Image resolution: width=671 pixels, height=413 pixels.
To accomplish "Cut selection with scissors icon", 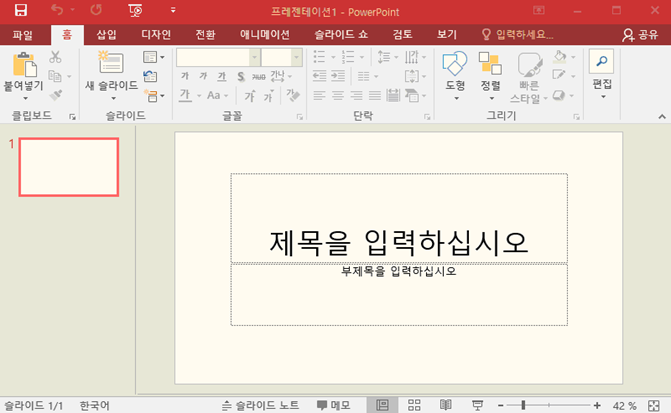I will click(55, 57).
